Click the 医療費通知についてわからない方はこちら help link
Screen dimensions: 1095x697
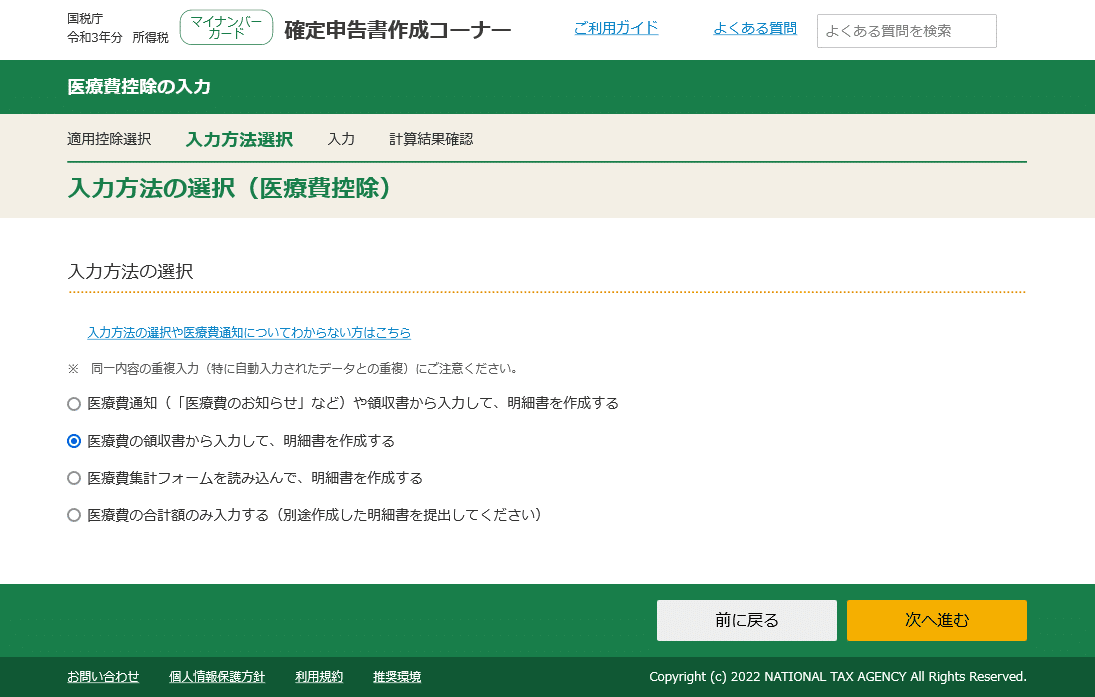point(248,333)
